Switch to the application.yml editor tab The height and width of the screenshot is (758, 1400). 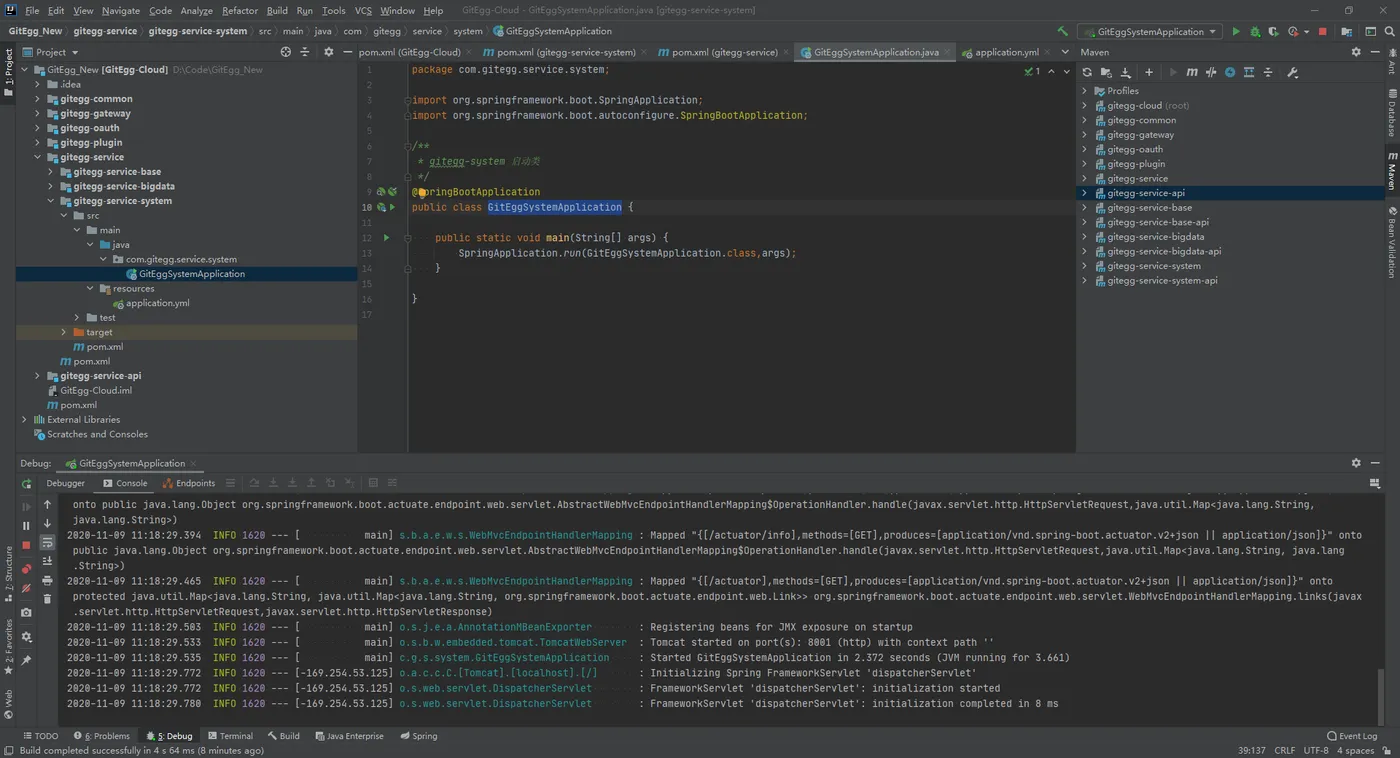point(1006,52)
